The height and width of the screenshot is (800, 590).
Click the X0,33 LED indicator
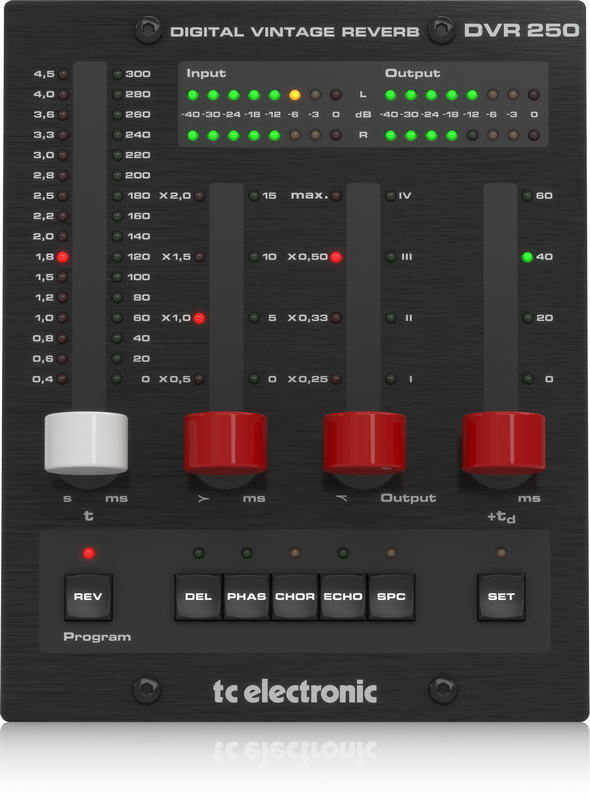336,318
